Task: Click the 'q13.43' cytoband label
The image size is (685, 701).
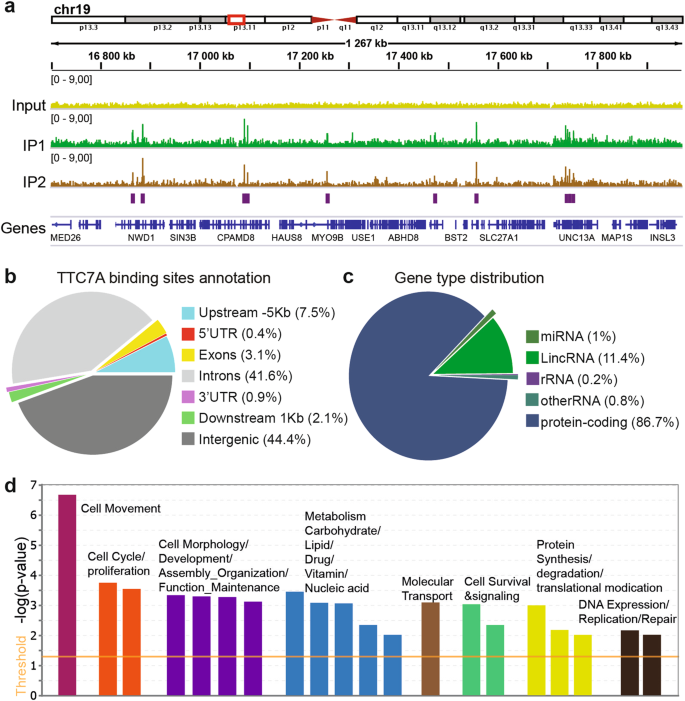Action: pos(667,28)
